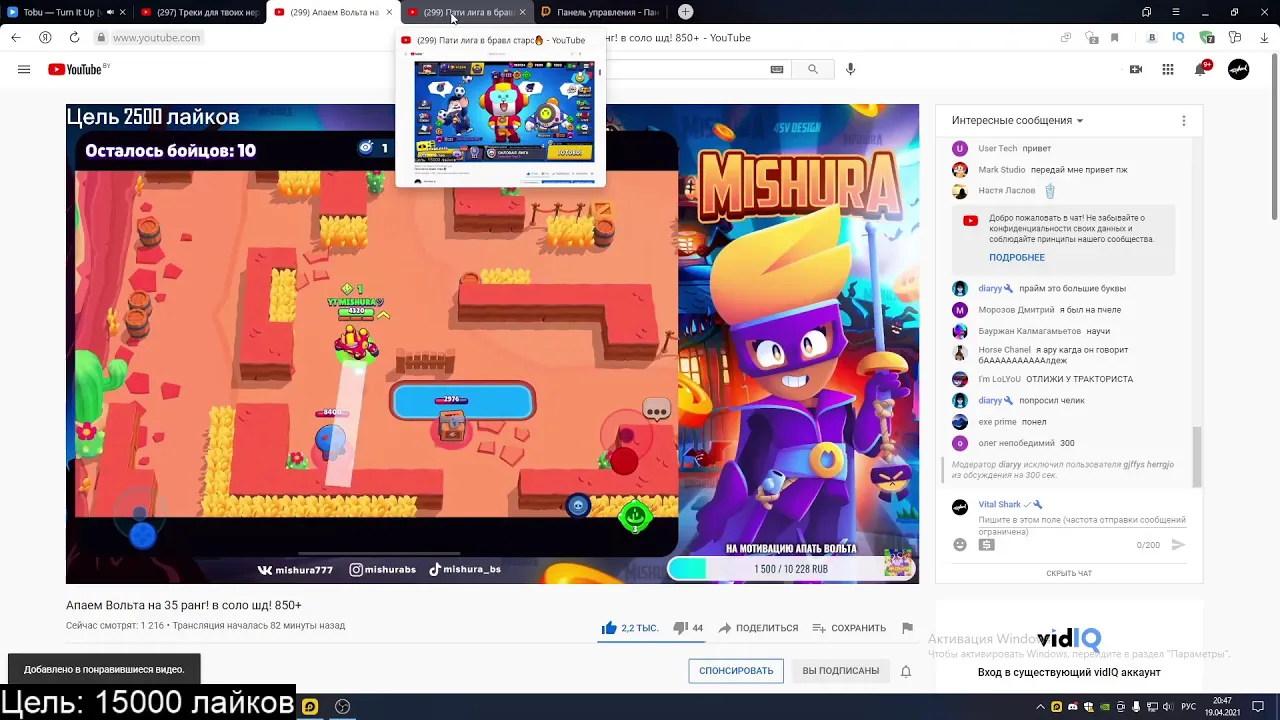Expand hidden system tray icons chevron
The width and height of the screenshot is (1280, 720).
point(1040,706)
